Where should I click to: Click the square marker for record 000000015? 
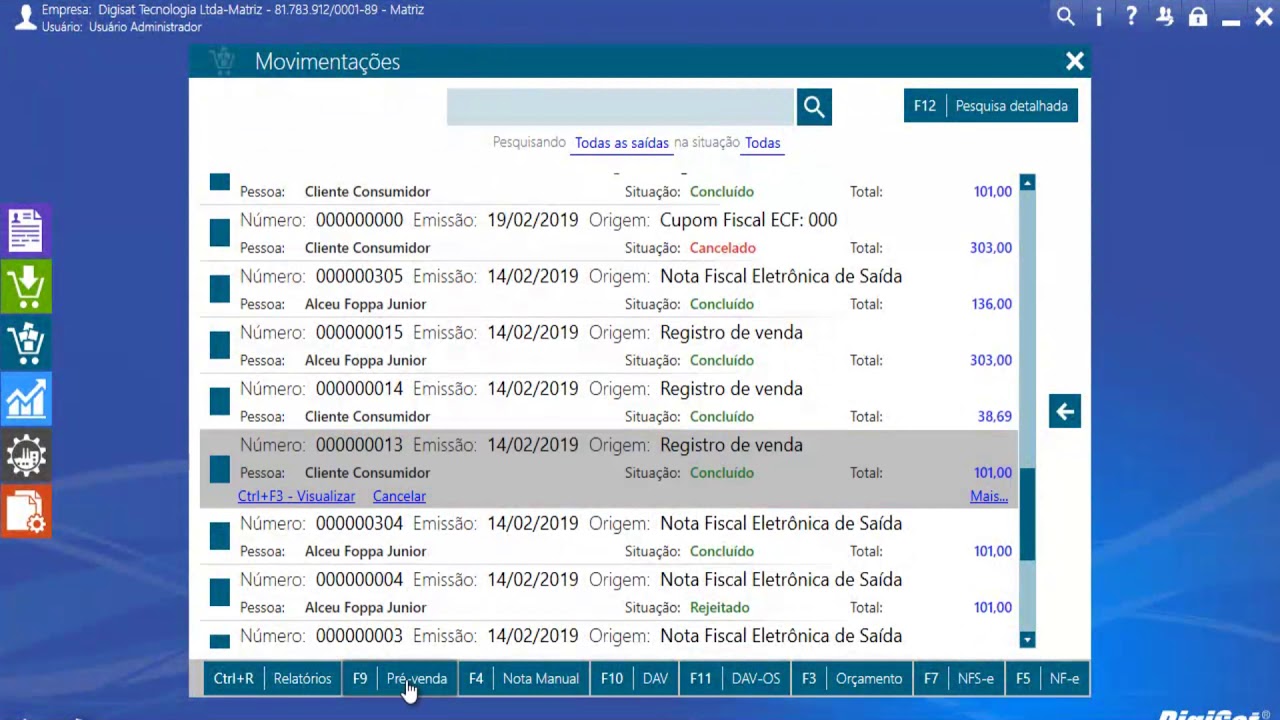(220, 345)
